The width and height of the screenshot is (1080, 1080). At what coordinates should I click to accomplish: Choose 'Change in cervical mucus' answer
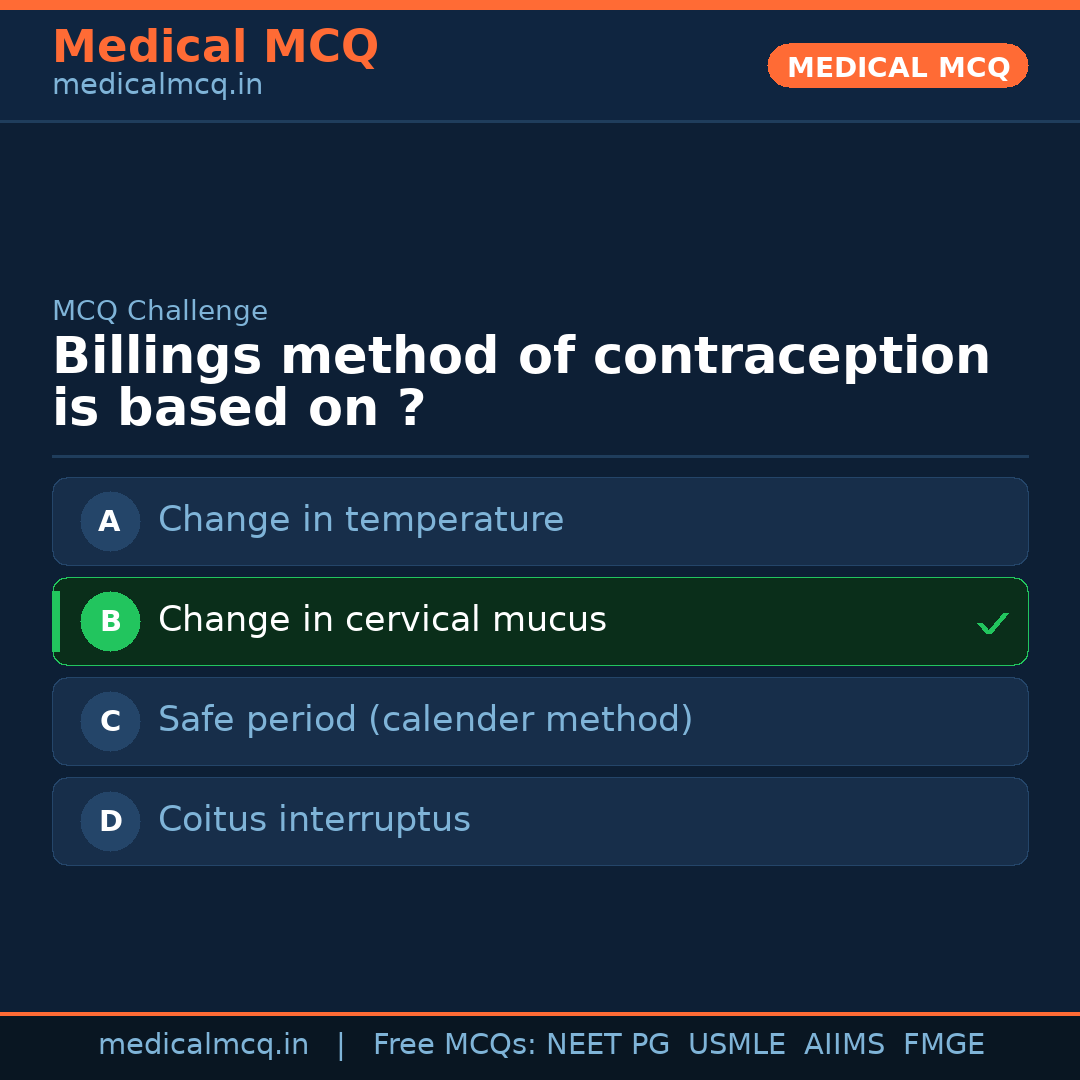382,620
